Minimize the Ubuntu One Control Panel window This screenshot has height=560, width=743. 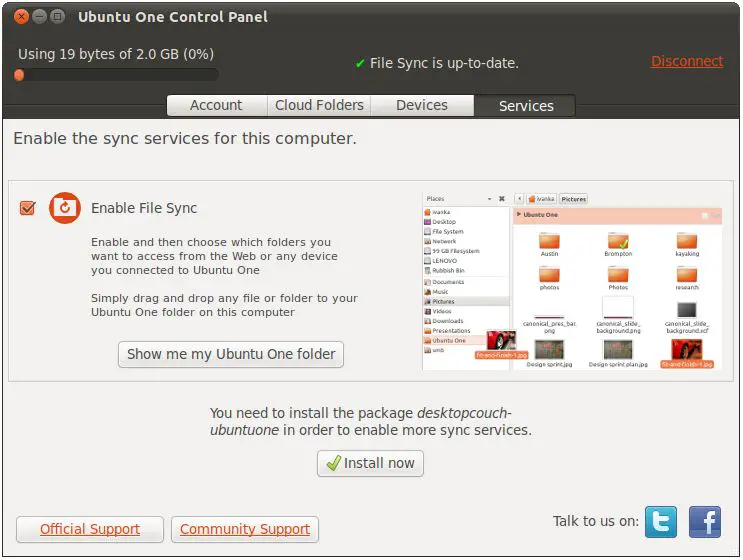tap(39, 17)
